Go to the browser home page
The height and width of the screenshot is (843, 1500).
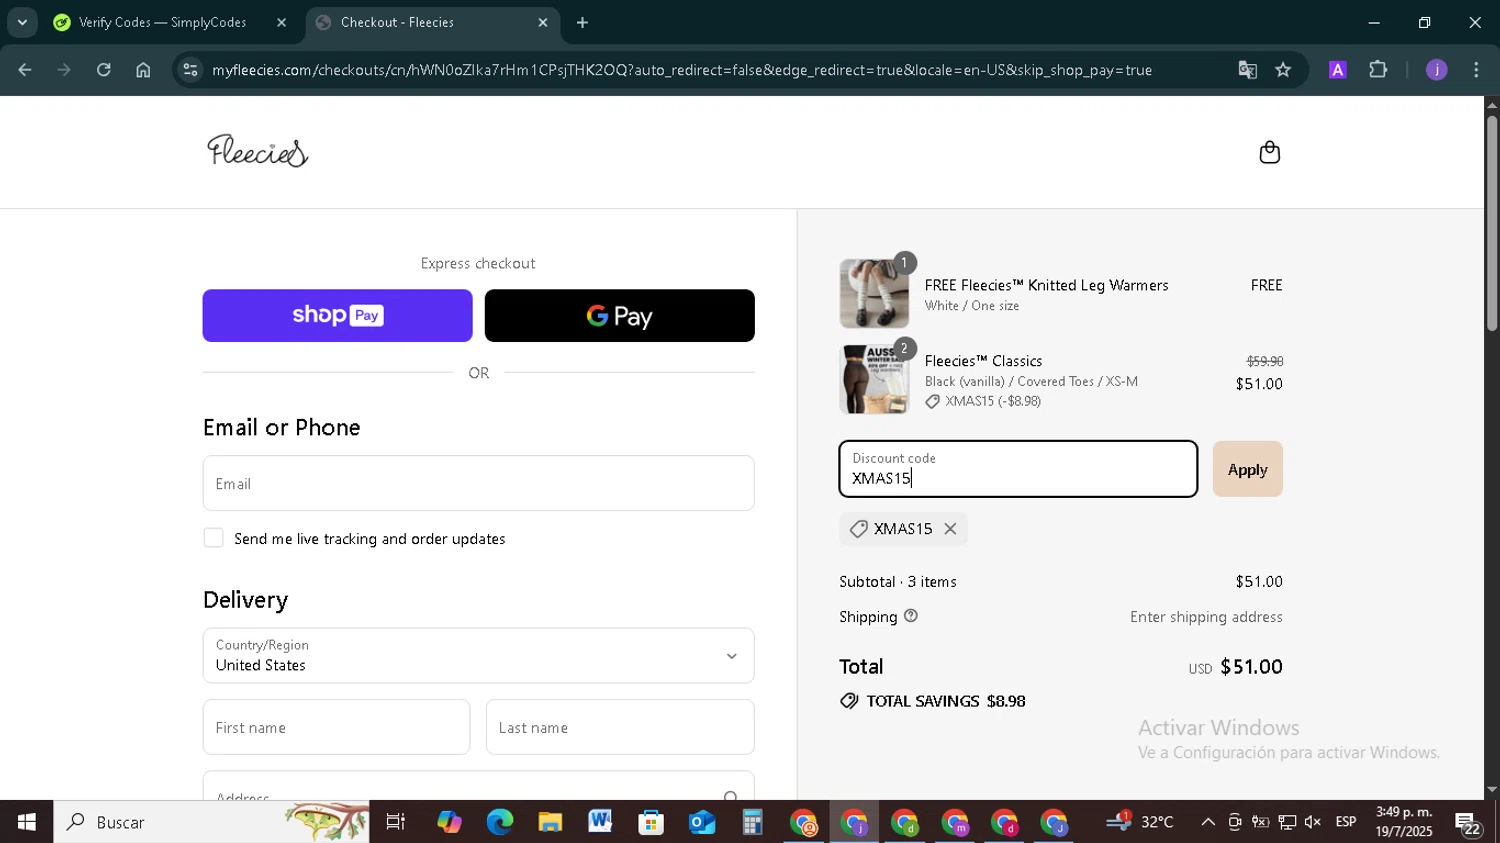click(x=143, y=70)
